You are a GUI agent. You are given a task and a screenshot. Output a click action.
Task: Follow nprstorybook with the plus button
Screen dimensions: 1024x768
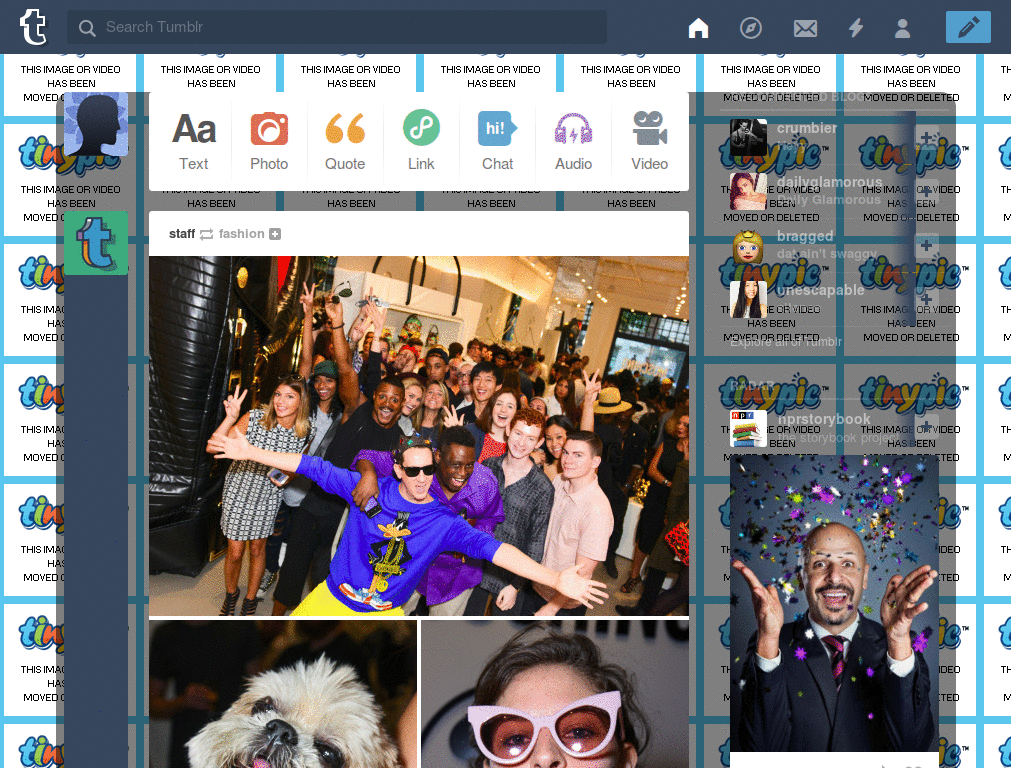tap(926, 428)
